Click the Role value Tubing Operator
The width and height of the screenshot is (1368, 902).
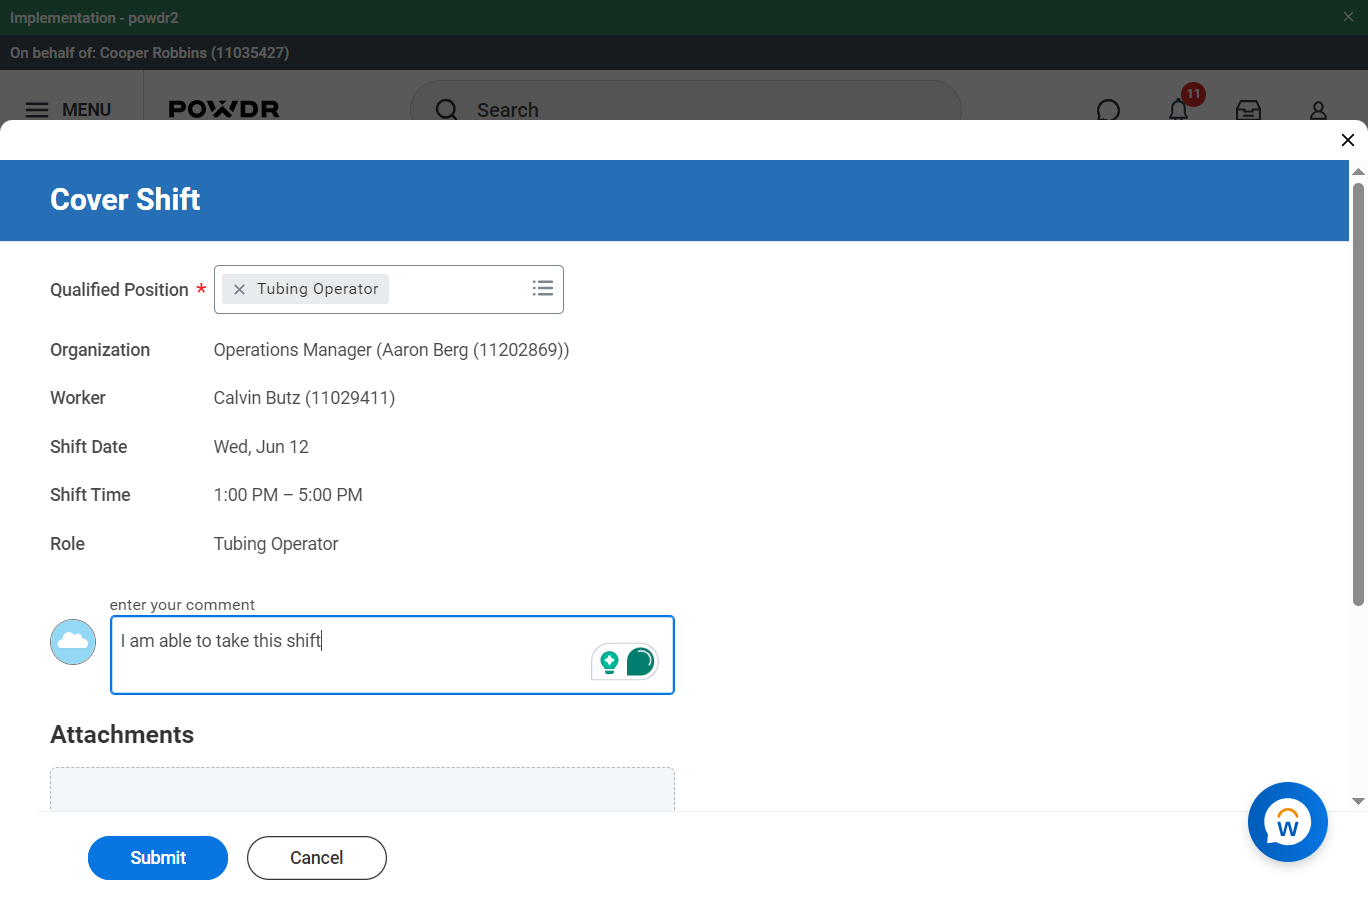[x=276, y=544]
